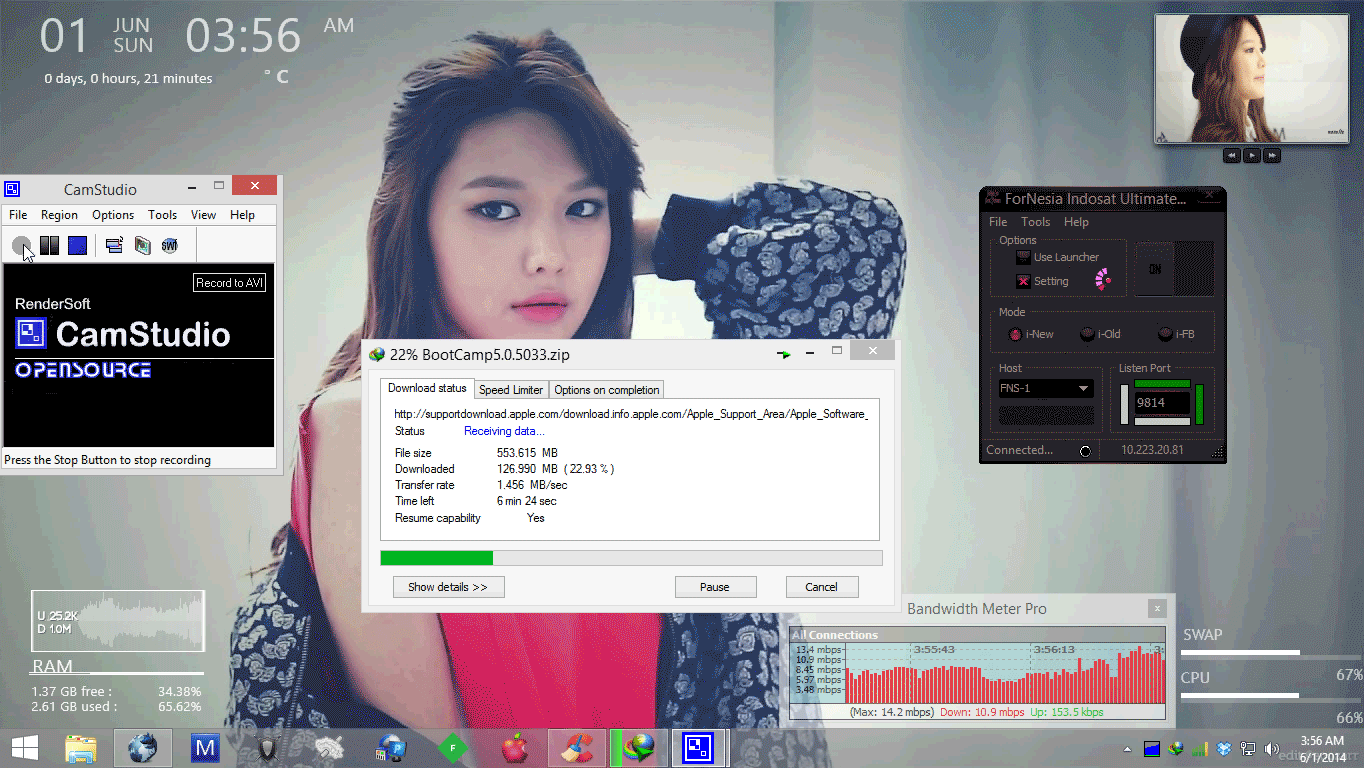Screen dimensions: 1364x768
Task: Open the green diamond F taskbar icon
Action: pyautogui.click(x=453, y=748)
